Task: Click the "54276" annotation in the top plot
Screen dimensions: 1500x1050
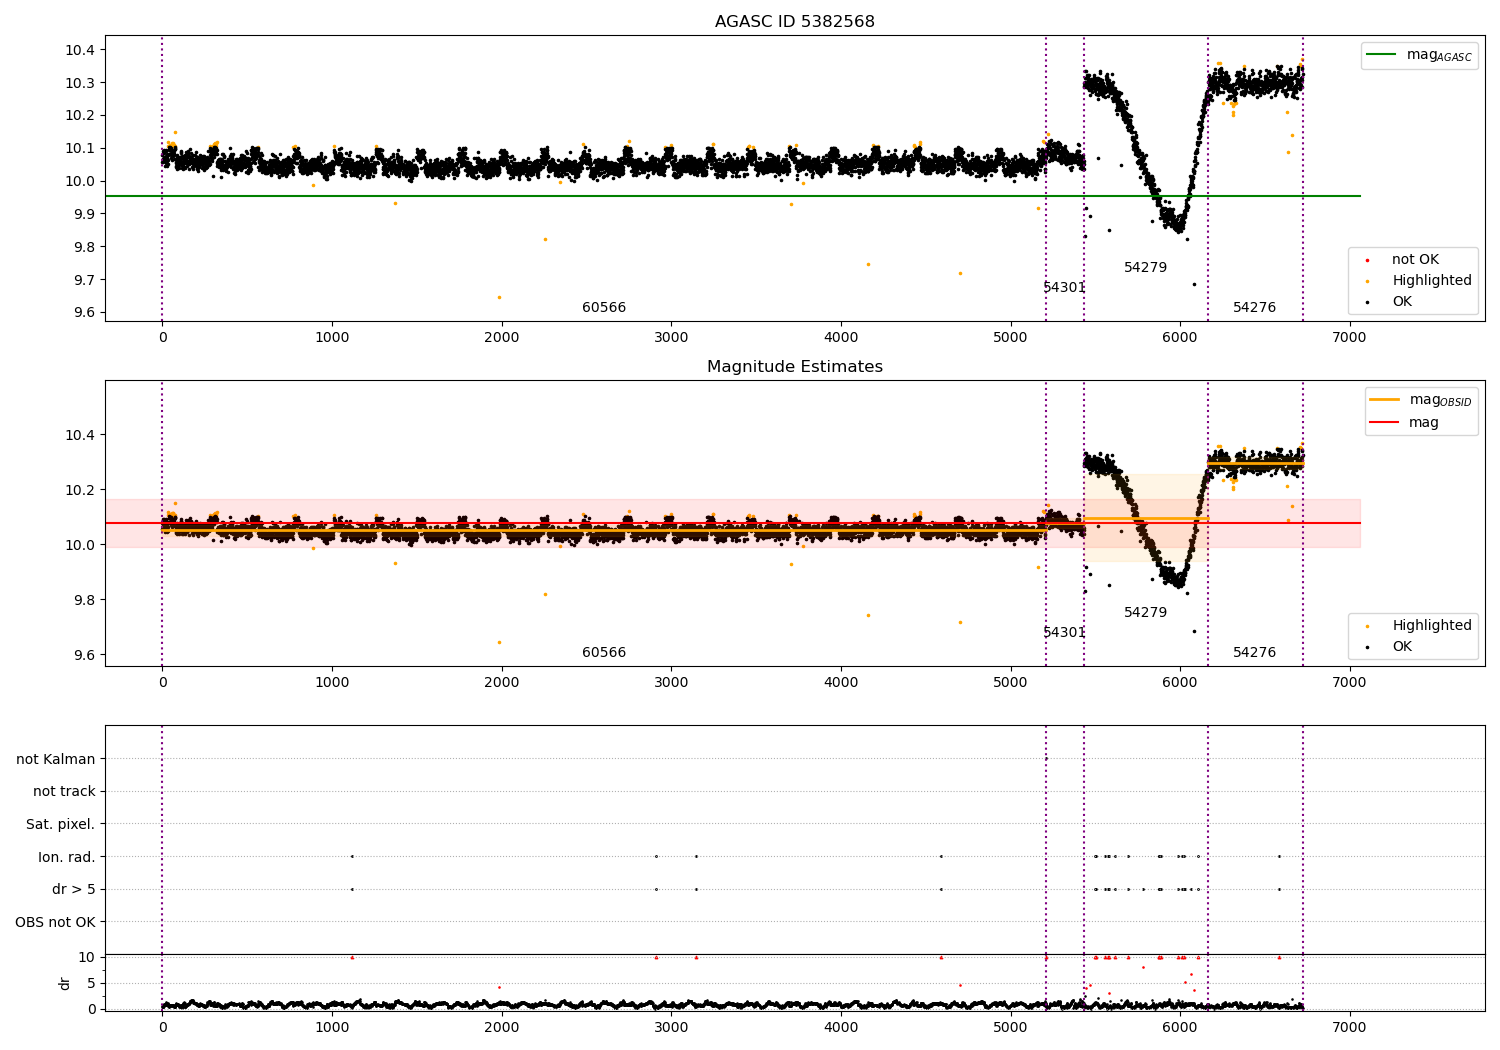Action: (x=1254, y=308)
